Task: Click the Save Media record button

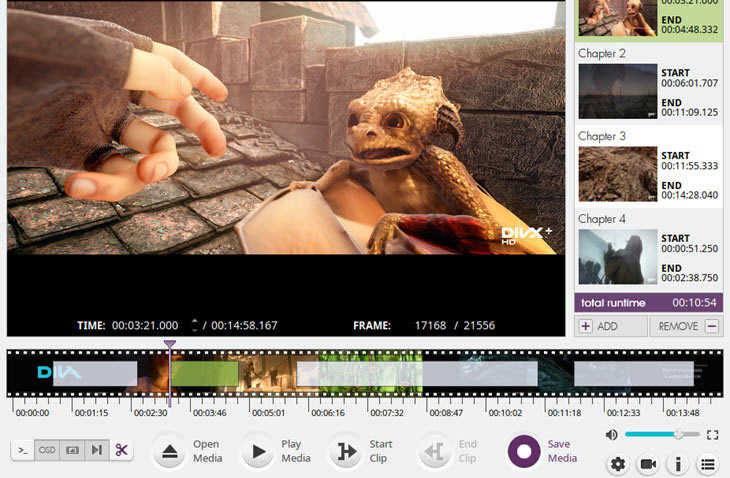Action: click(524, 451)
